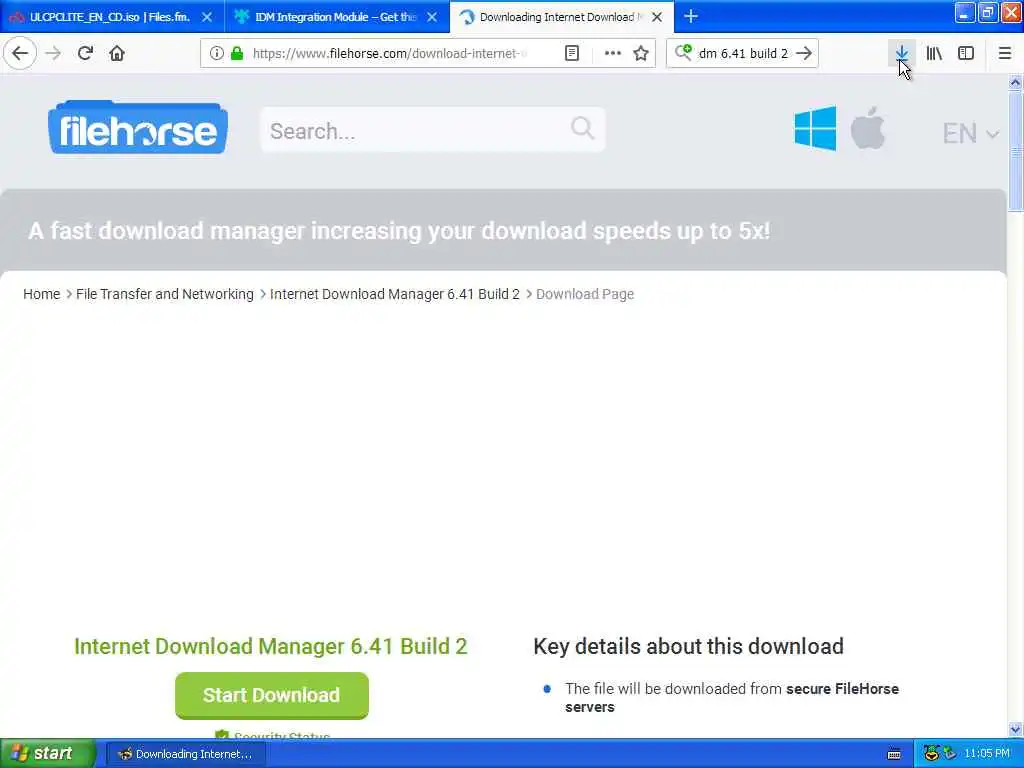Open the Windows Start menu
This screenshot has height=768, width=1024.
tap(47, 754)
